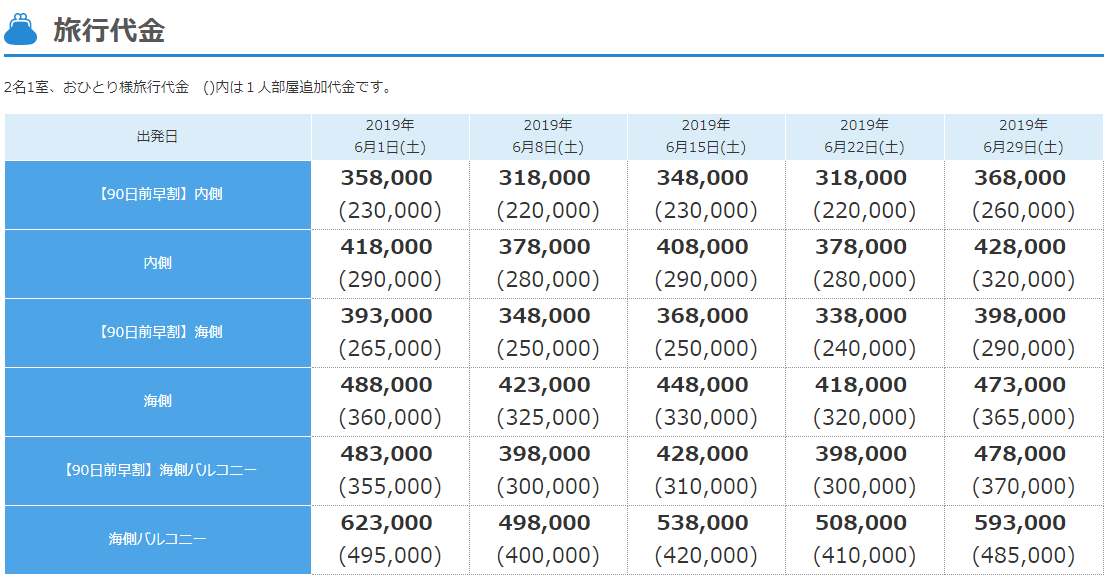This screenshot has height=577, width=1107.
Task: Click the 出発日 header cell
Action: [x=157, y=136]
